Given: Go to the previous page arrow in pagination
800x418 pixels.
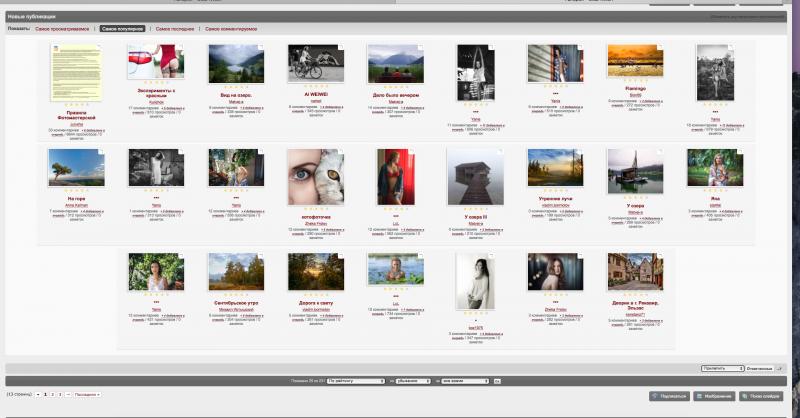Looking at the screenshot, I should pyautogui.click(x=38, y=395).
